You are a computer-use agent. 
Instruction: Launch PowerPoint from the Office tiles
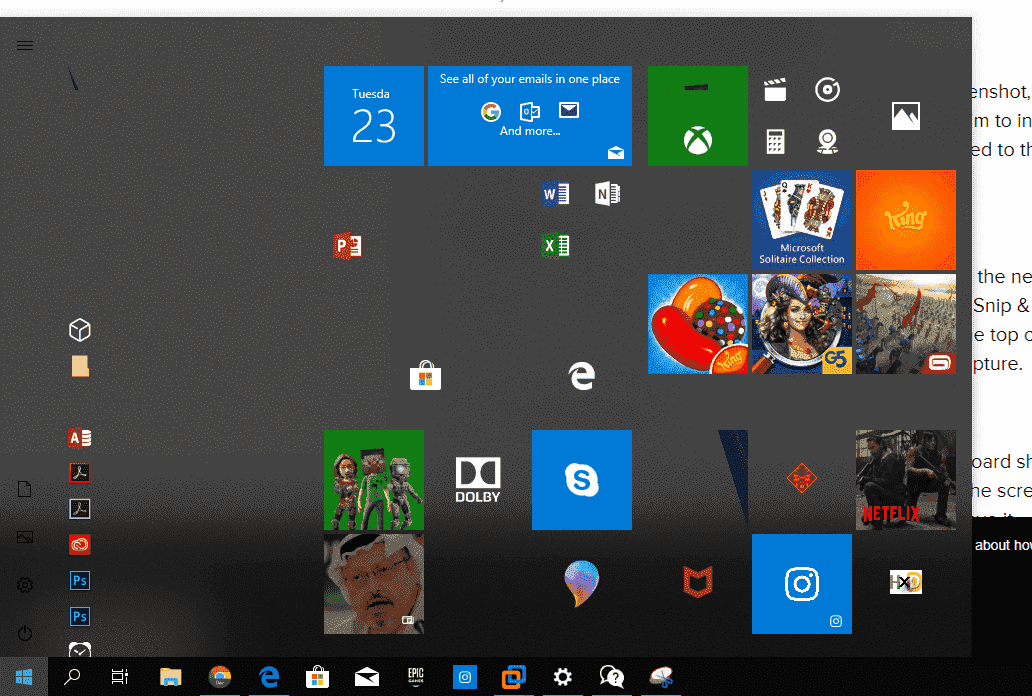click(x=348, y=246)
